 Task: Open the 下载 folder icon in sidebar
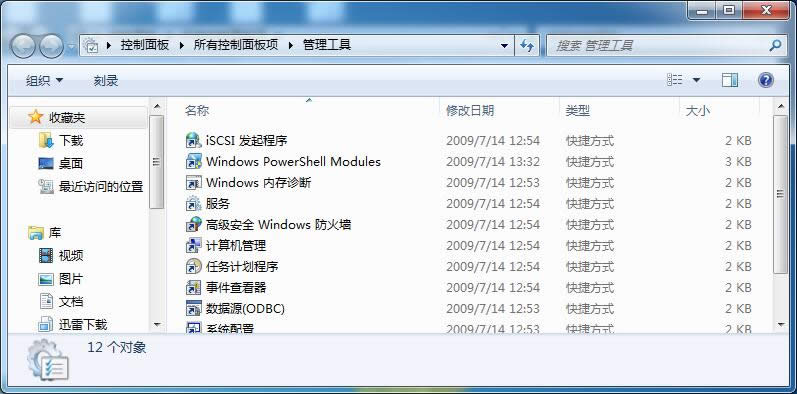click(46, 140)
